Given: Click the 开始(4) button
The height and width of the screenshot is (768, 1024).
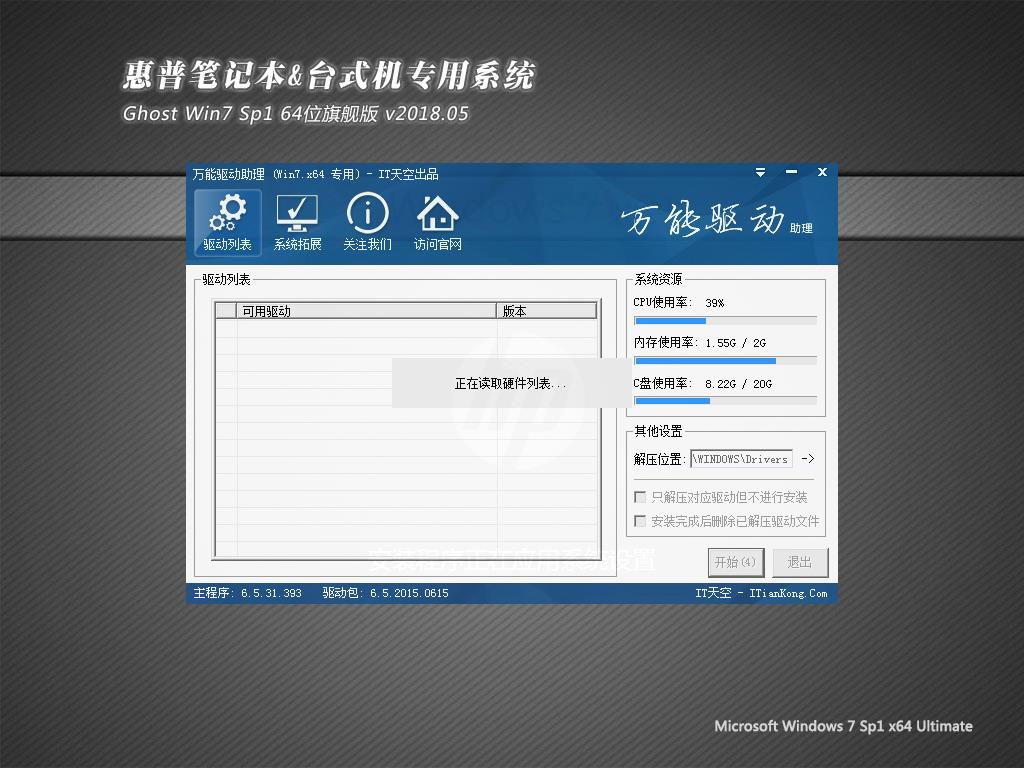Looking at the screenshot, I should 735,562.
